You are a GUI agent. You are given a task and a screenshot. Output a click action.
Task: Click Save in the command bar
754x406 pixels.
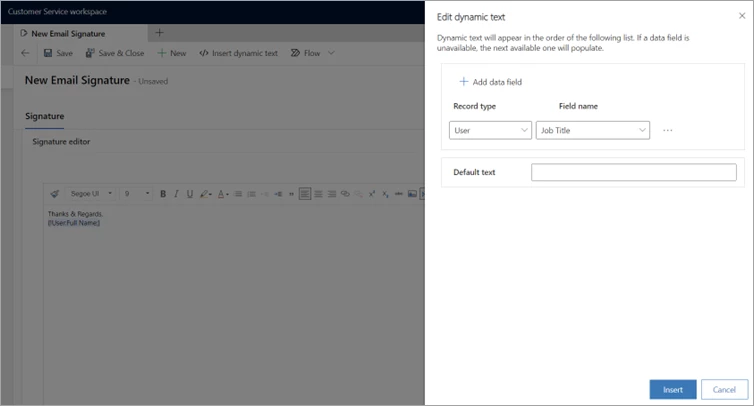pyautogui.click(x=58, y=53)
